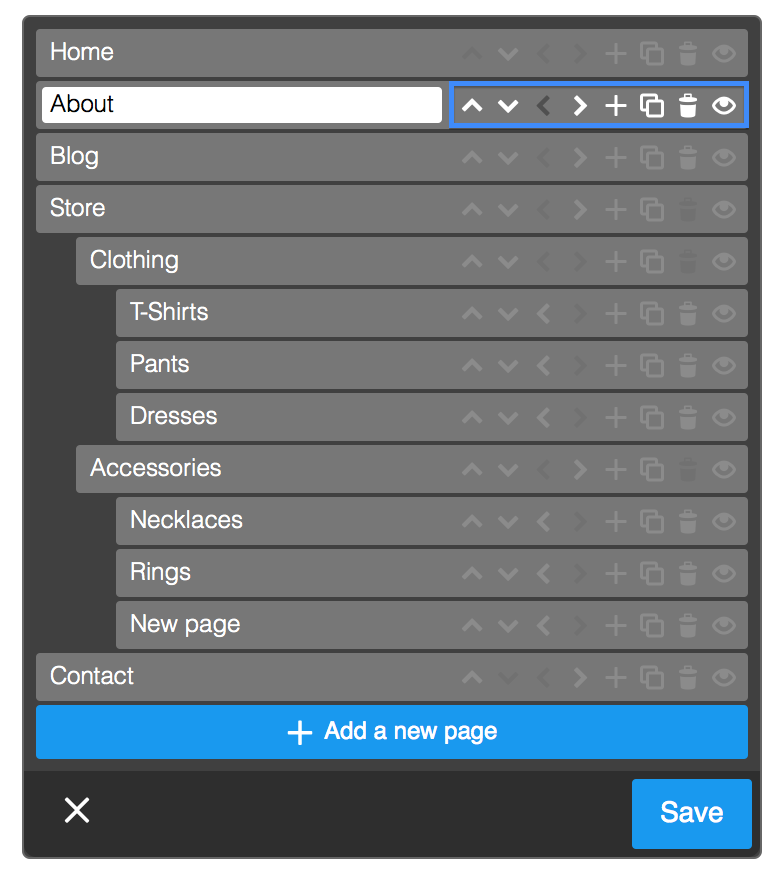This screenshot has width=780, height=876.
Task: Click the Add a new page button
Action: click(x=392, y=732)
